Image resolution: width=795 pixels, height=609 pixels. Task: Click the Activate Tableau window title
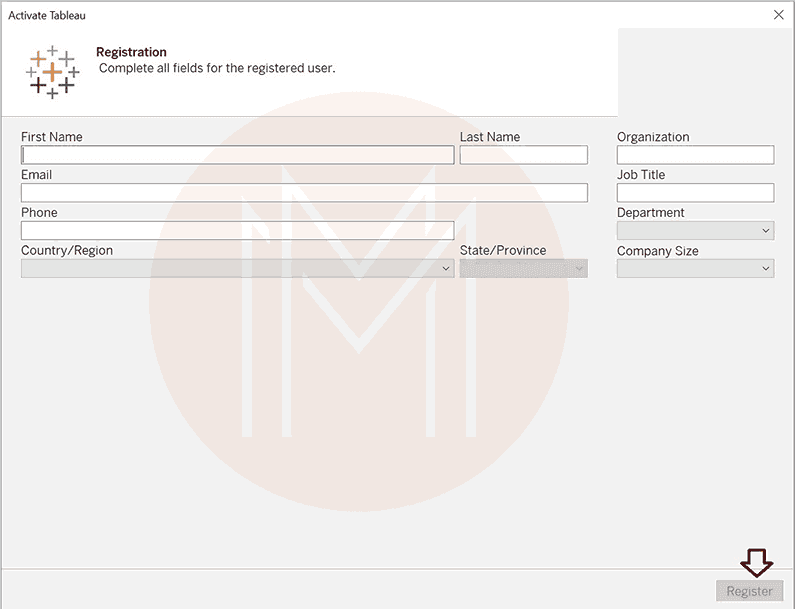tap(47, 15)
